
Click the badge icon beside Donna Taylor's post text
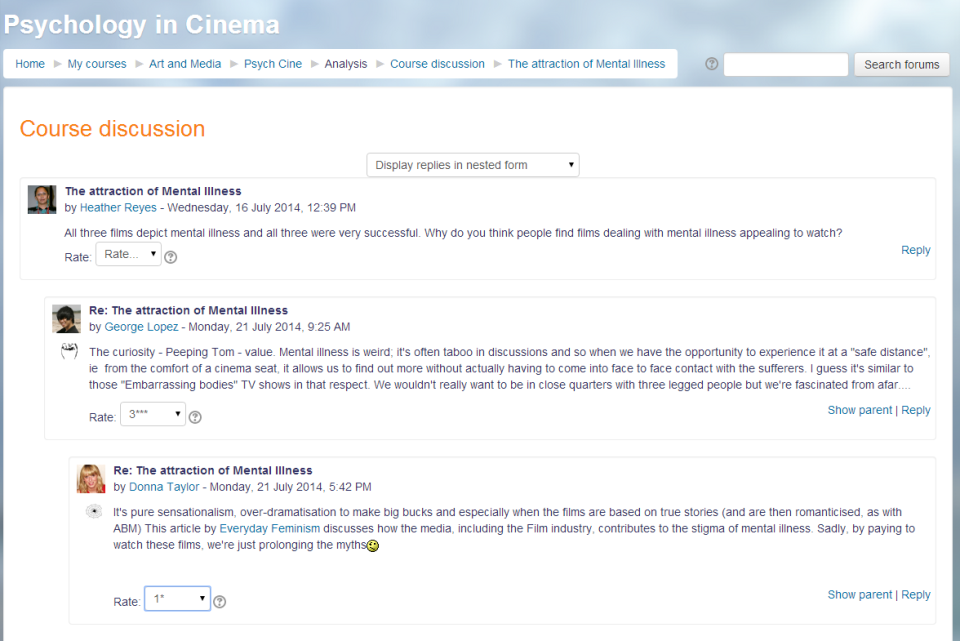pos(94,511)
